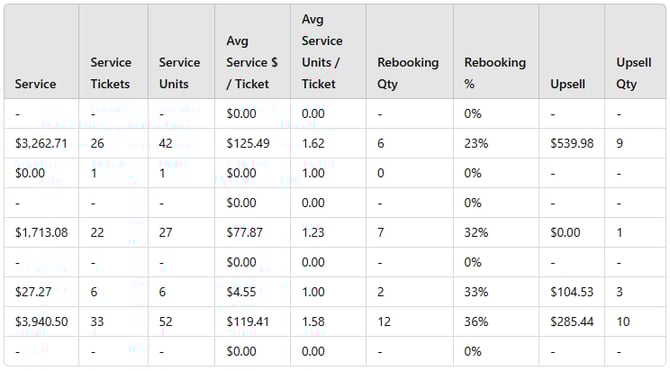Image resolution: width=670 pixels, height=371 pixels.
Task: Click the 36% rebooking percentage cell
Action: click(x=476, y=321)
